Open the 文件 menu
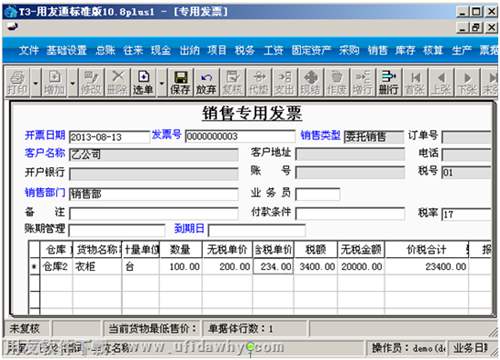Image resolution: width=500 pixels, height=360 pixels. (28, 50)
